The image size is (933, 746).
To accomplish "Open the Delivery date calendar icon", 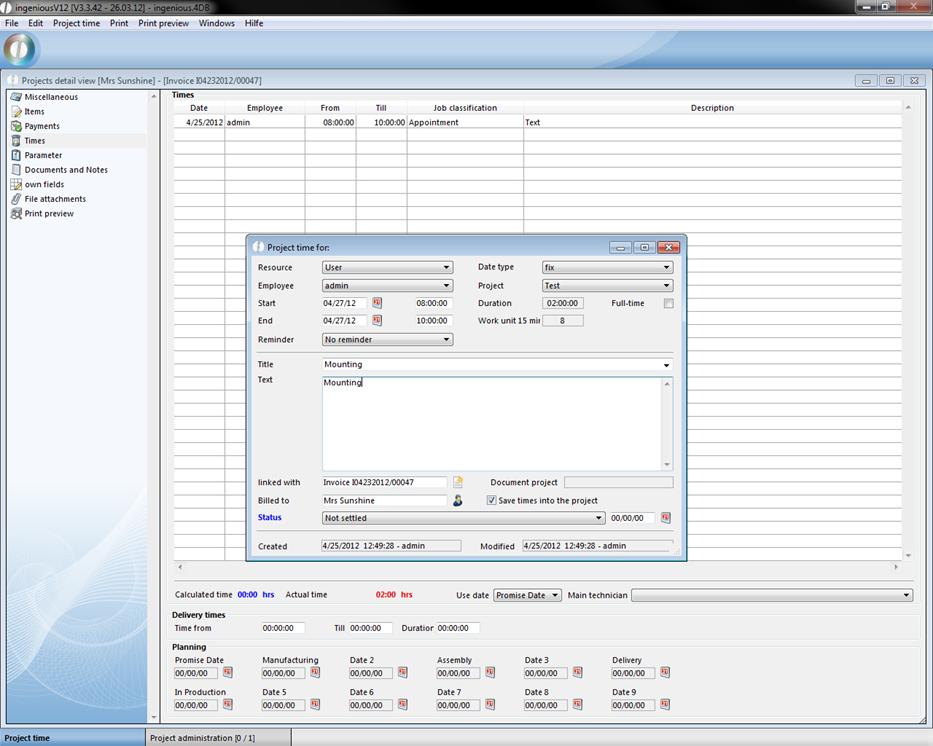I will 665,673.
